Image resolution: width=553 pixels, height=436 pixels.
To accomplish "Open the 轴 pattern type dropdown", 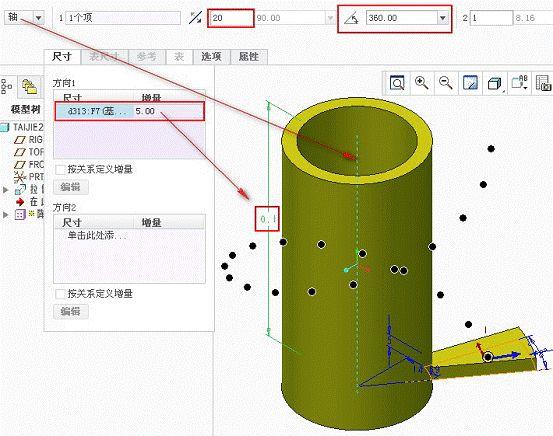I will pyautogui.click(x=38, y=18).
